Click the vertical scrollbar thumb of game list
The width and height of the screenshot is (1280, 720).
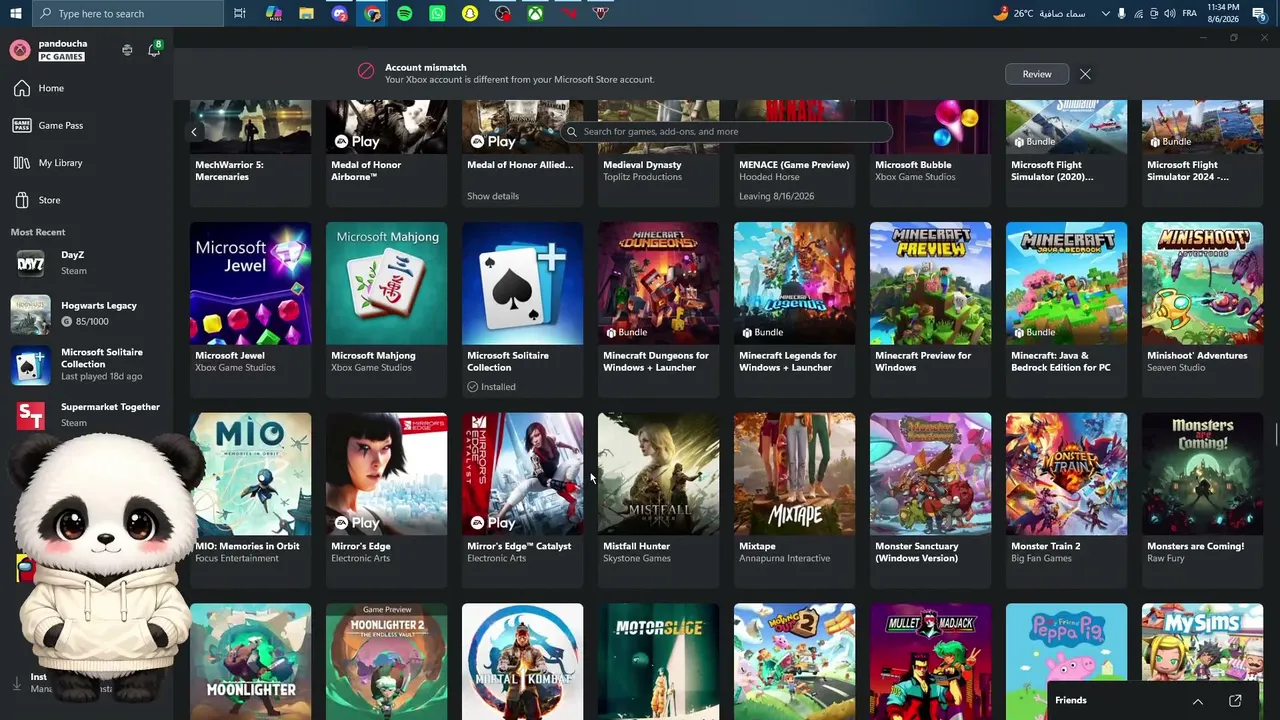pos(1275,436)
